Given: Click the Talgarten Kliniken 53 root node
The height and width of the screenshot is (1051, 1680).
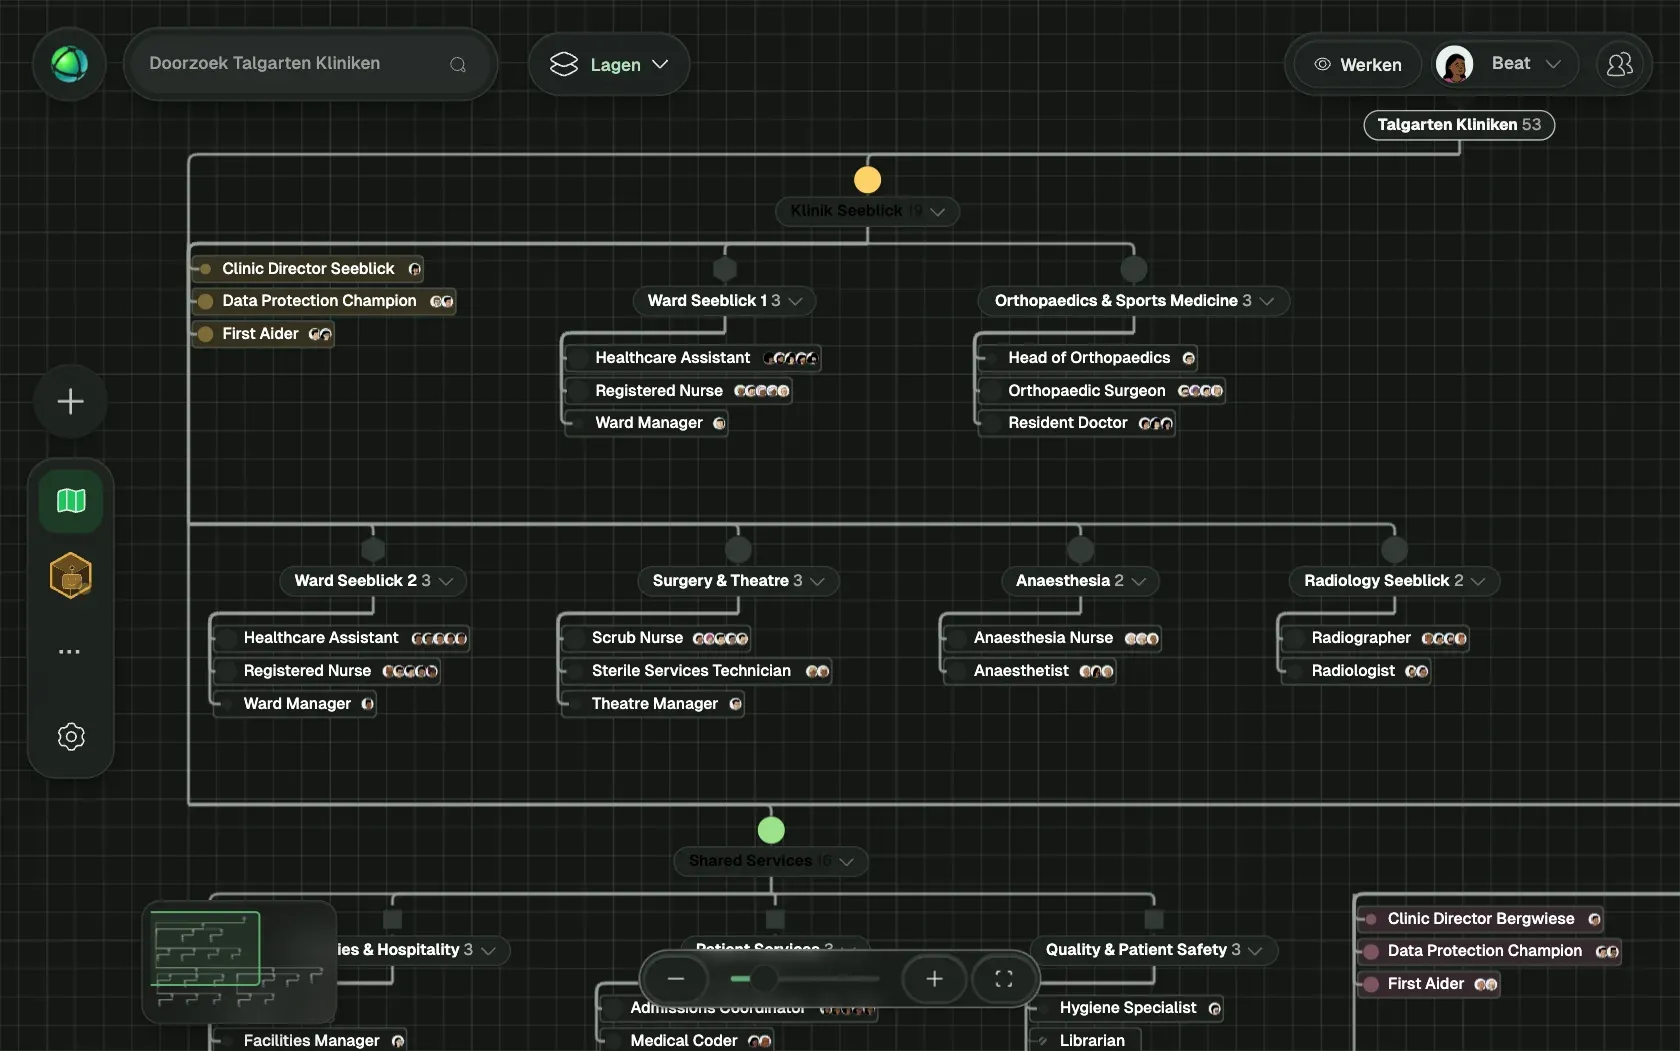Looking at the screenshot, I should [x=1459, y=125].
